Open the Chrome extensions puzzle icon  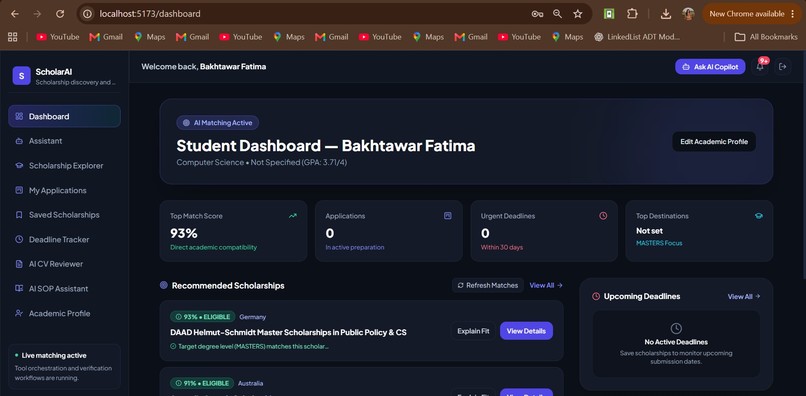(632, 14)
